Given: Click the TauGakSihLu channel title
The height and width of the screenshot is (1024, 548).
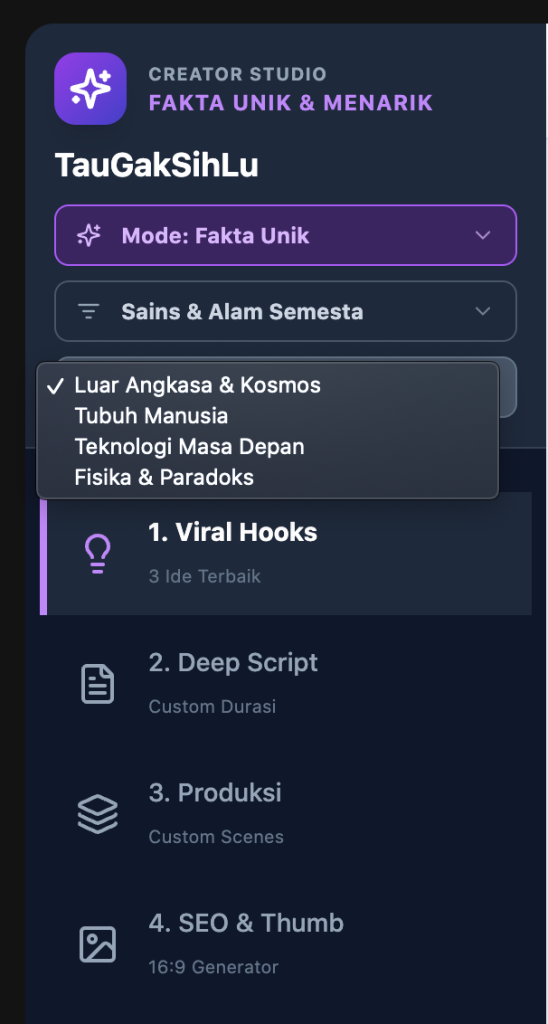Looking at the screenshot, I should coord(156,166).
